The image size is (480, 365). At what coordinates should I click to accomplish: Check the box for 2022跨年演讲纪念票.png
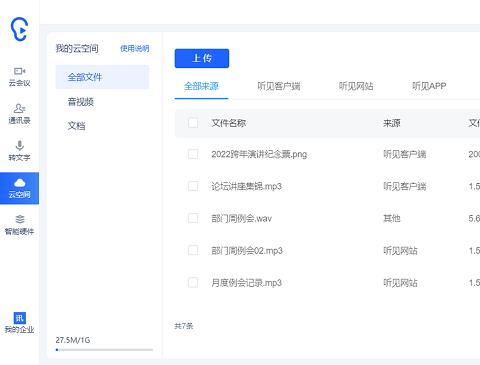click(x=193, y=154)
